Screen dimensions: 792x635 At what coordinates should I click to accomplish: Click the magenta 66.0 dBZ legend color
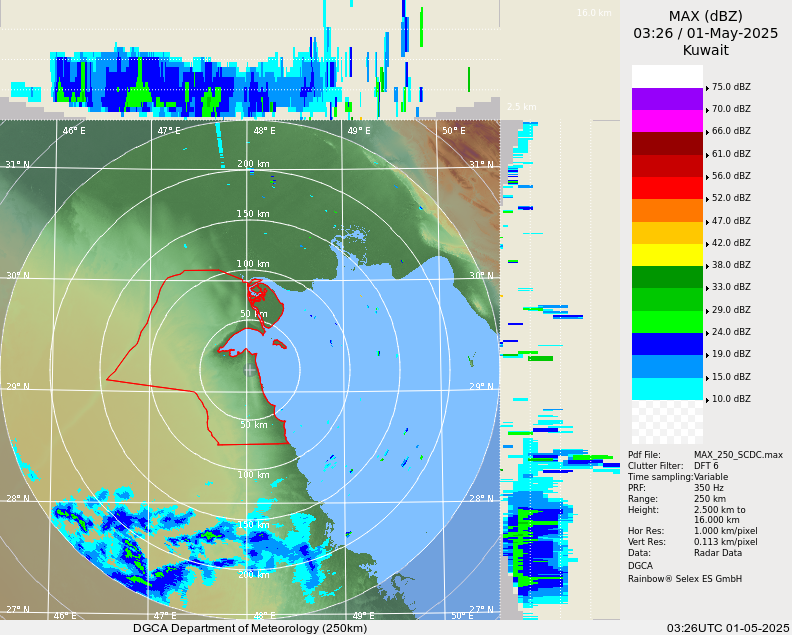coord(667,121)
